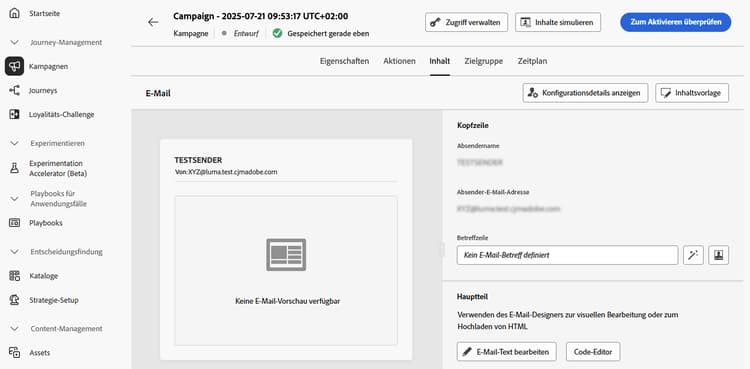Open the Playbooks icon

(14, 223)
